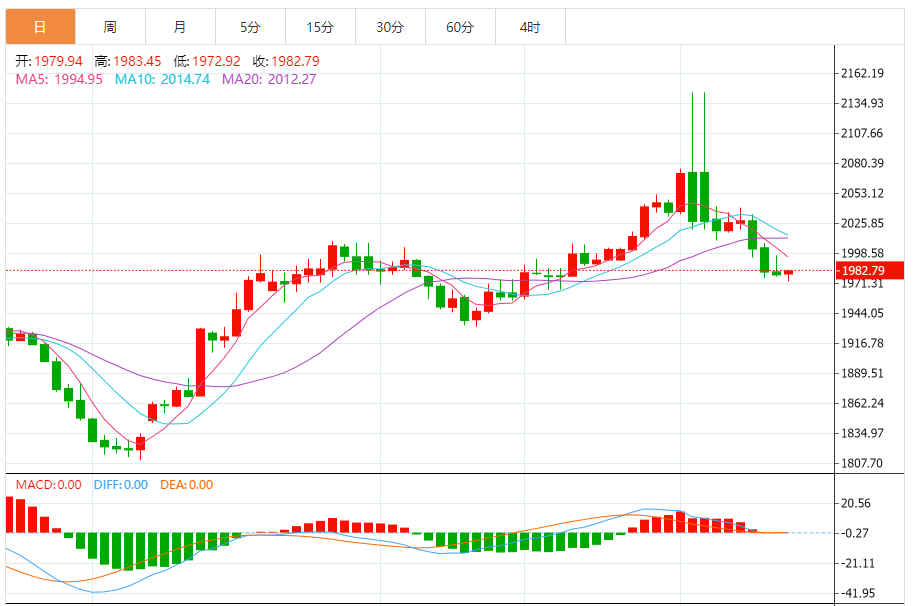Click the 1916.78 price axis label

pos(862,343)
